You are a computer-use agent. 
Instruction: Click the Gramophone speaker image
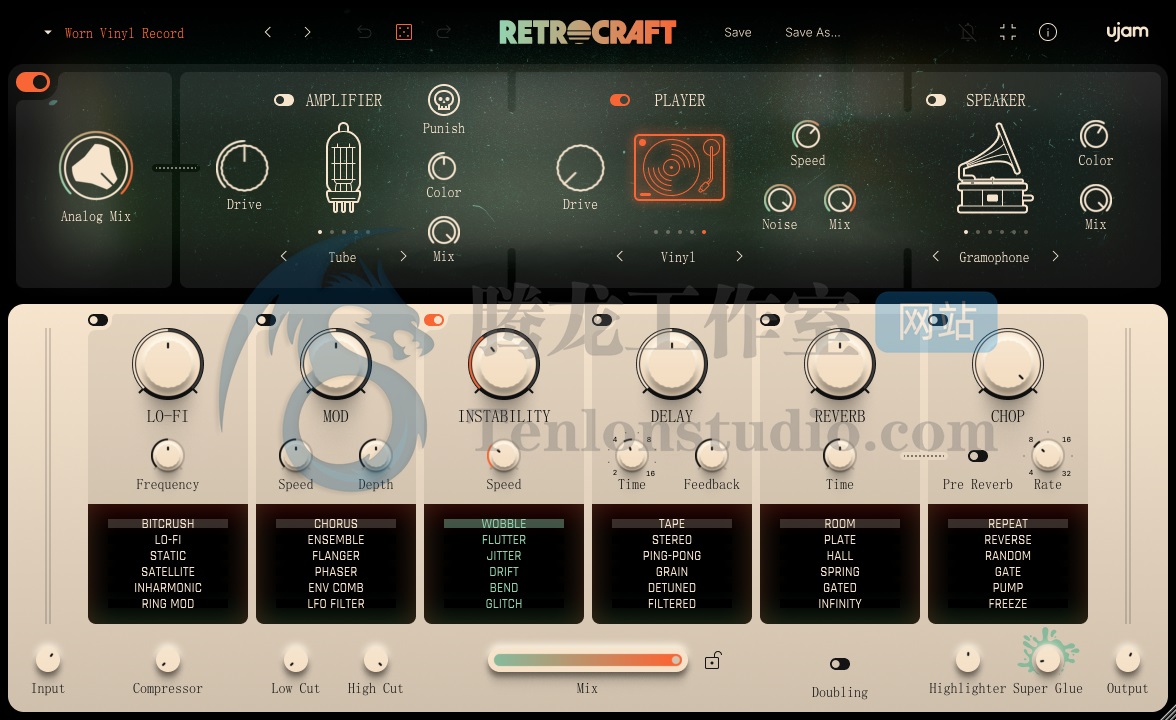point(994,169)
